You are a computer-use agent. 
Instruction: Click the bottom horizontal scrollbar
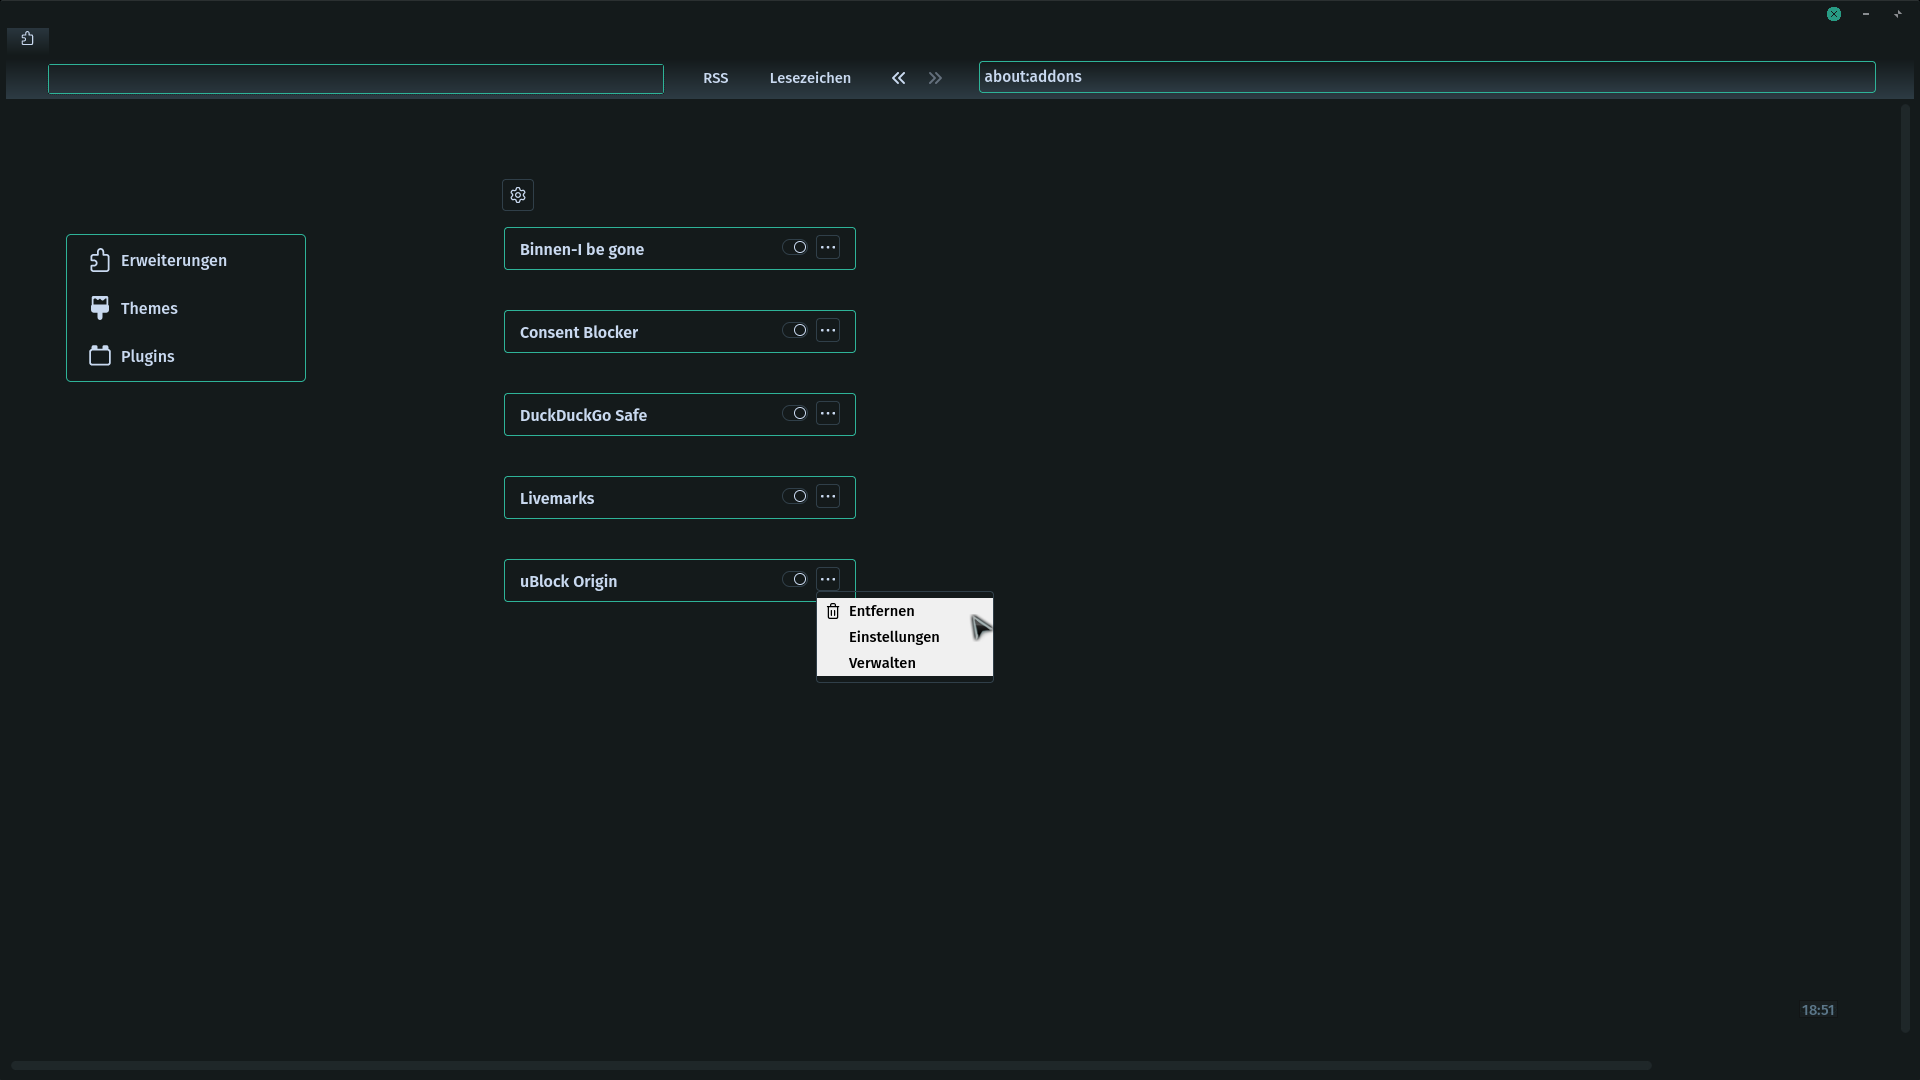(x=830, y=1065)
